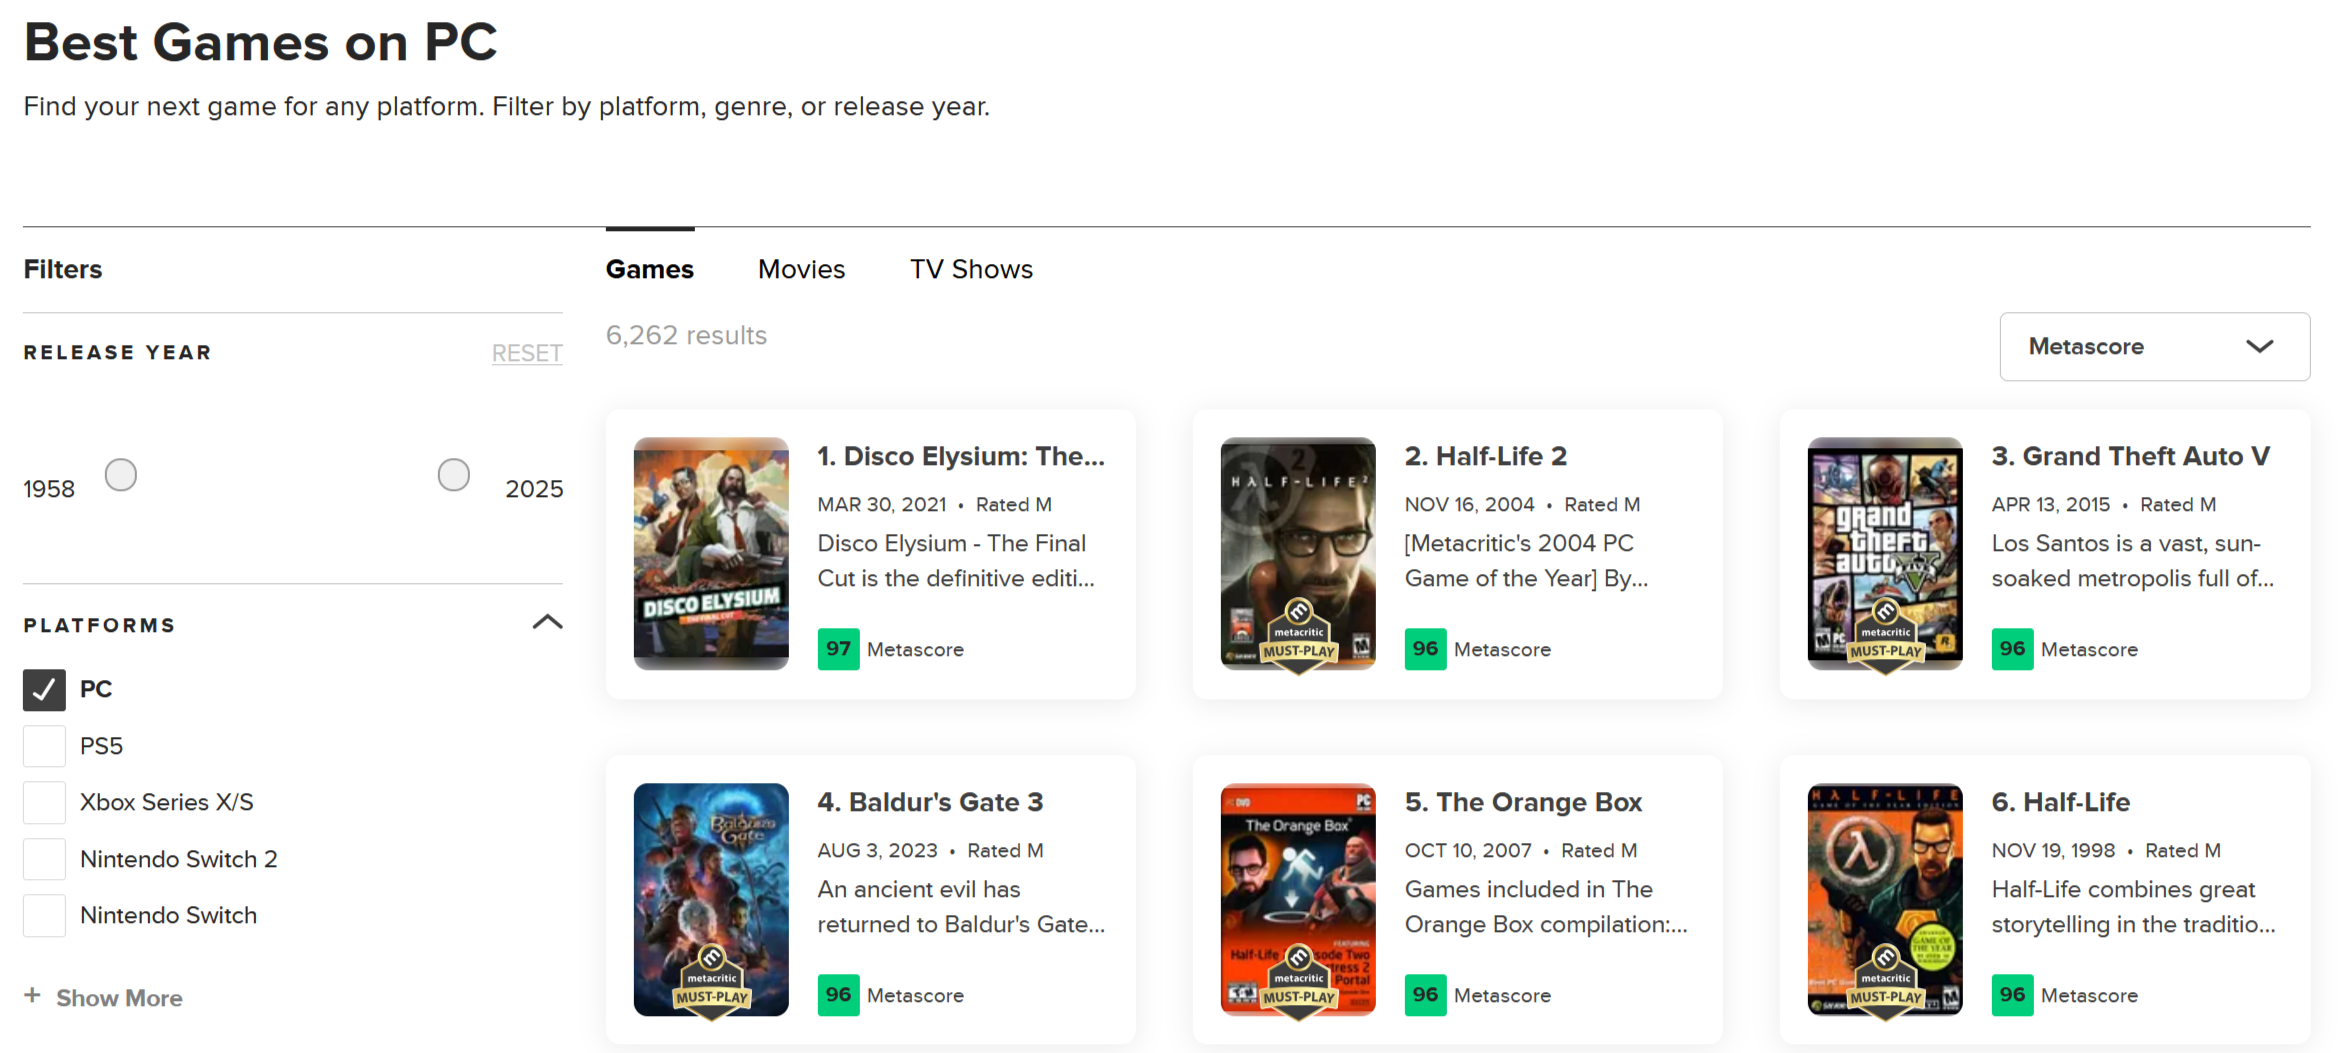Click the Disco Elysium description text
The width and height of the screenshot is (2346, 1053).
(956, 561)
